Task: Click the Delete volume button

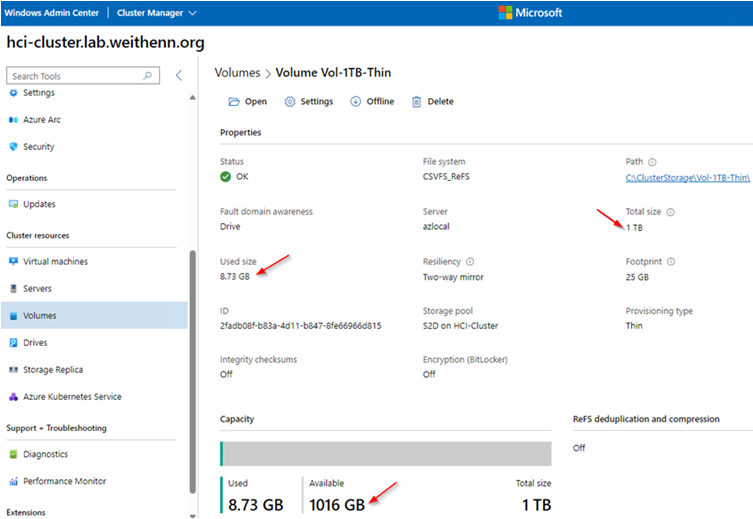Action: (x=432, y=102)
